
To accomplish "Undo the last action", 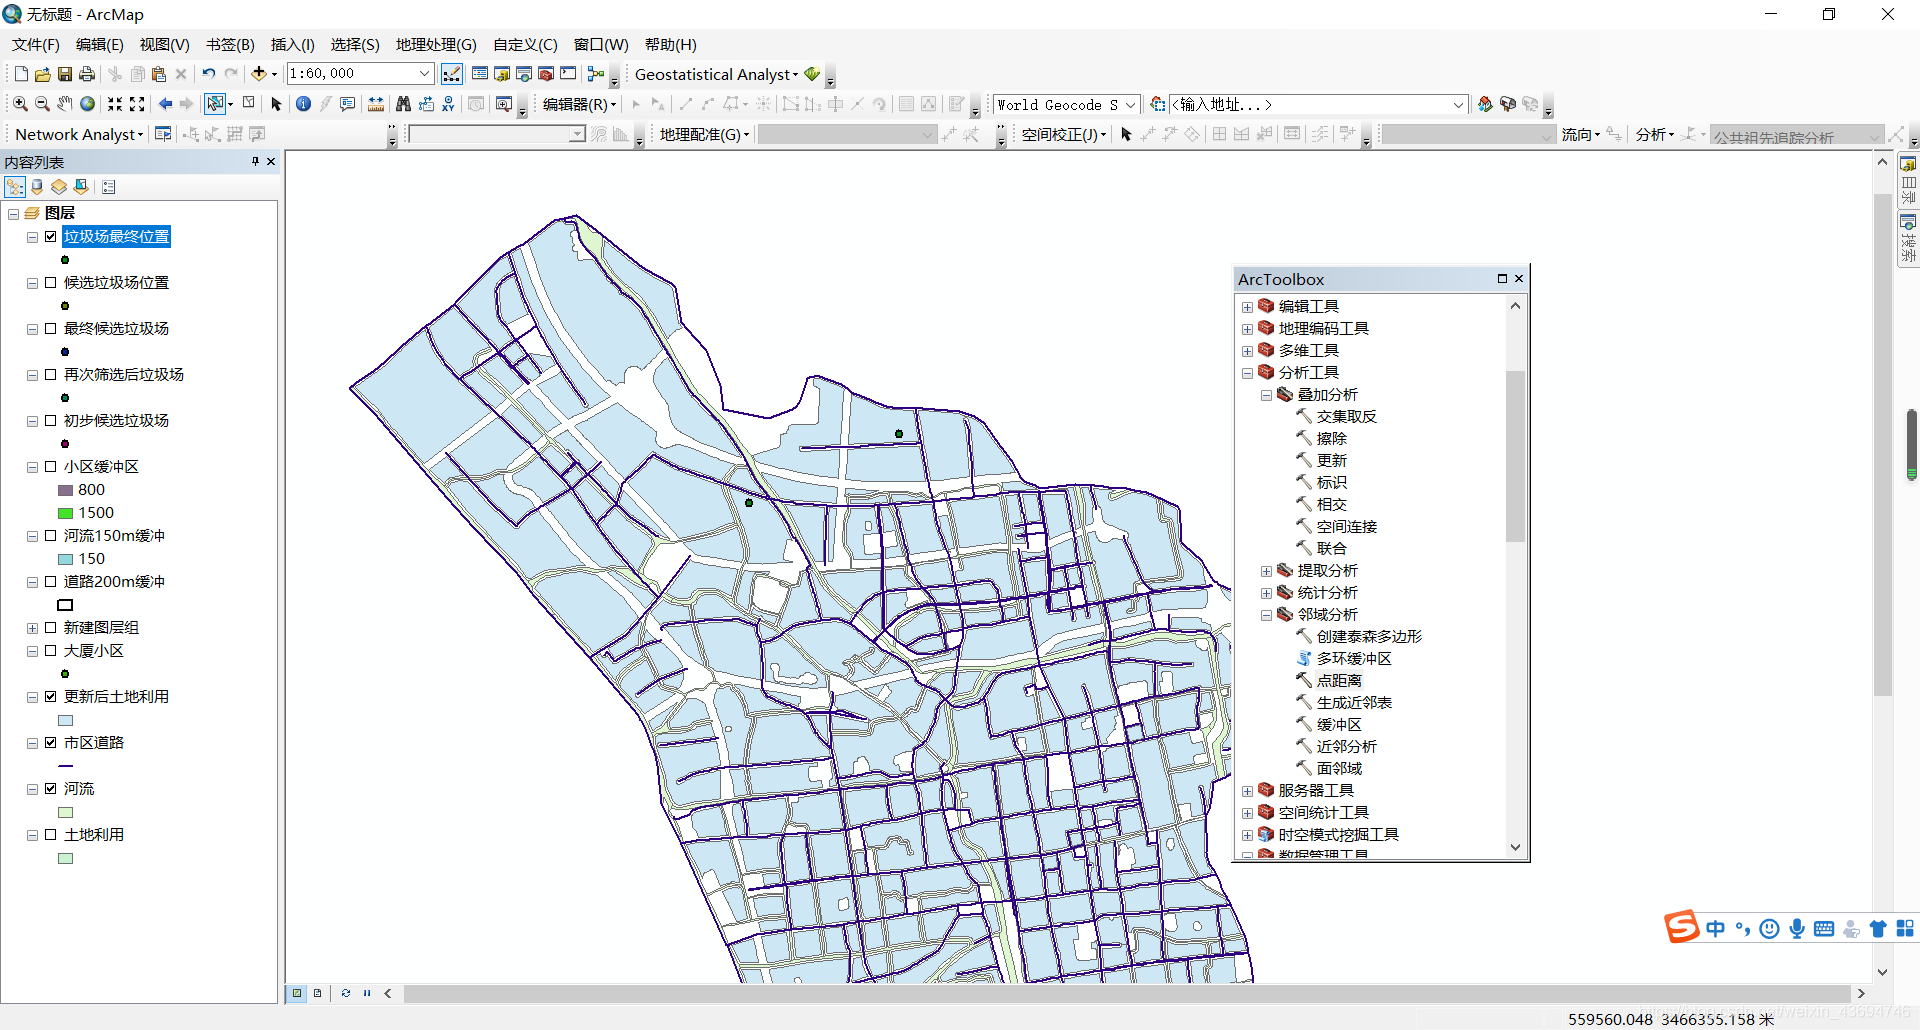I will (208, 74).
